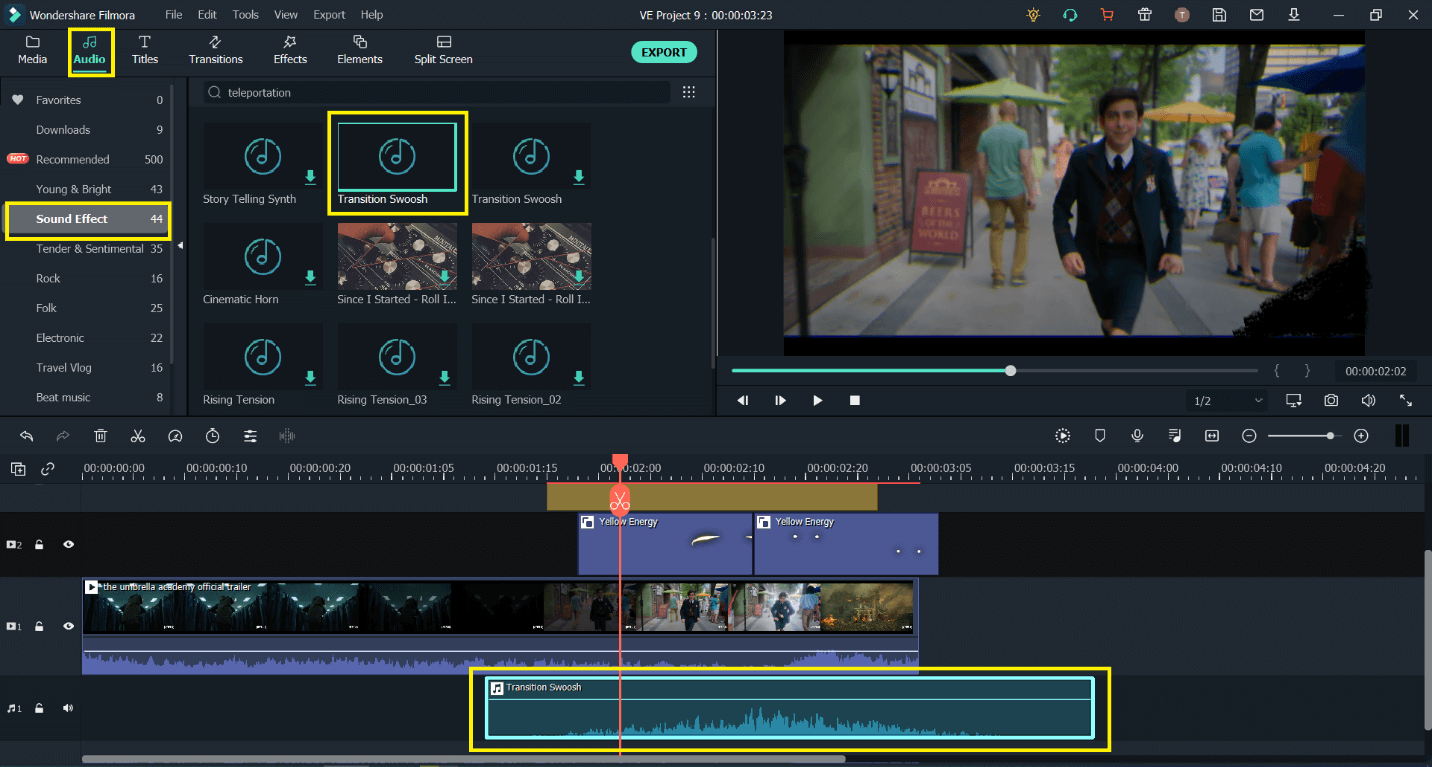Screen dimensions: 1432x767
Task: Toggle lock on video track 1
Action: tap(39, 626)
